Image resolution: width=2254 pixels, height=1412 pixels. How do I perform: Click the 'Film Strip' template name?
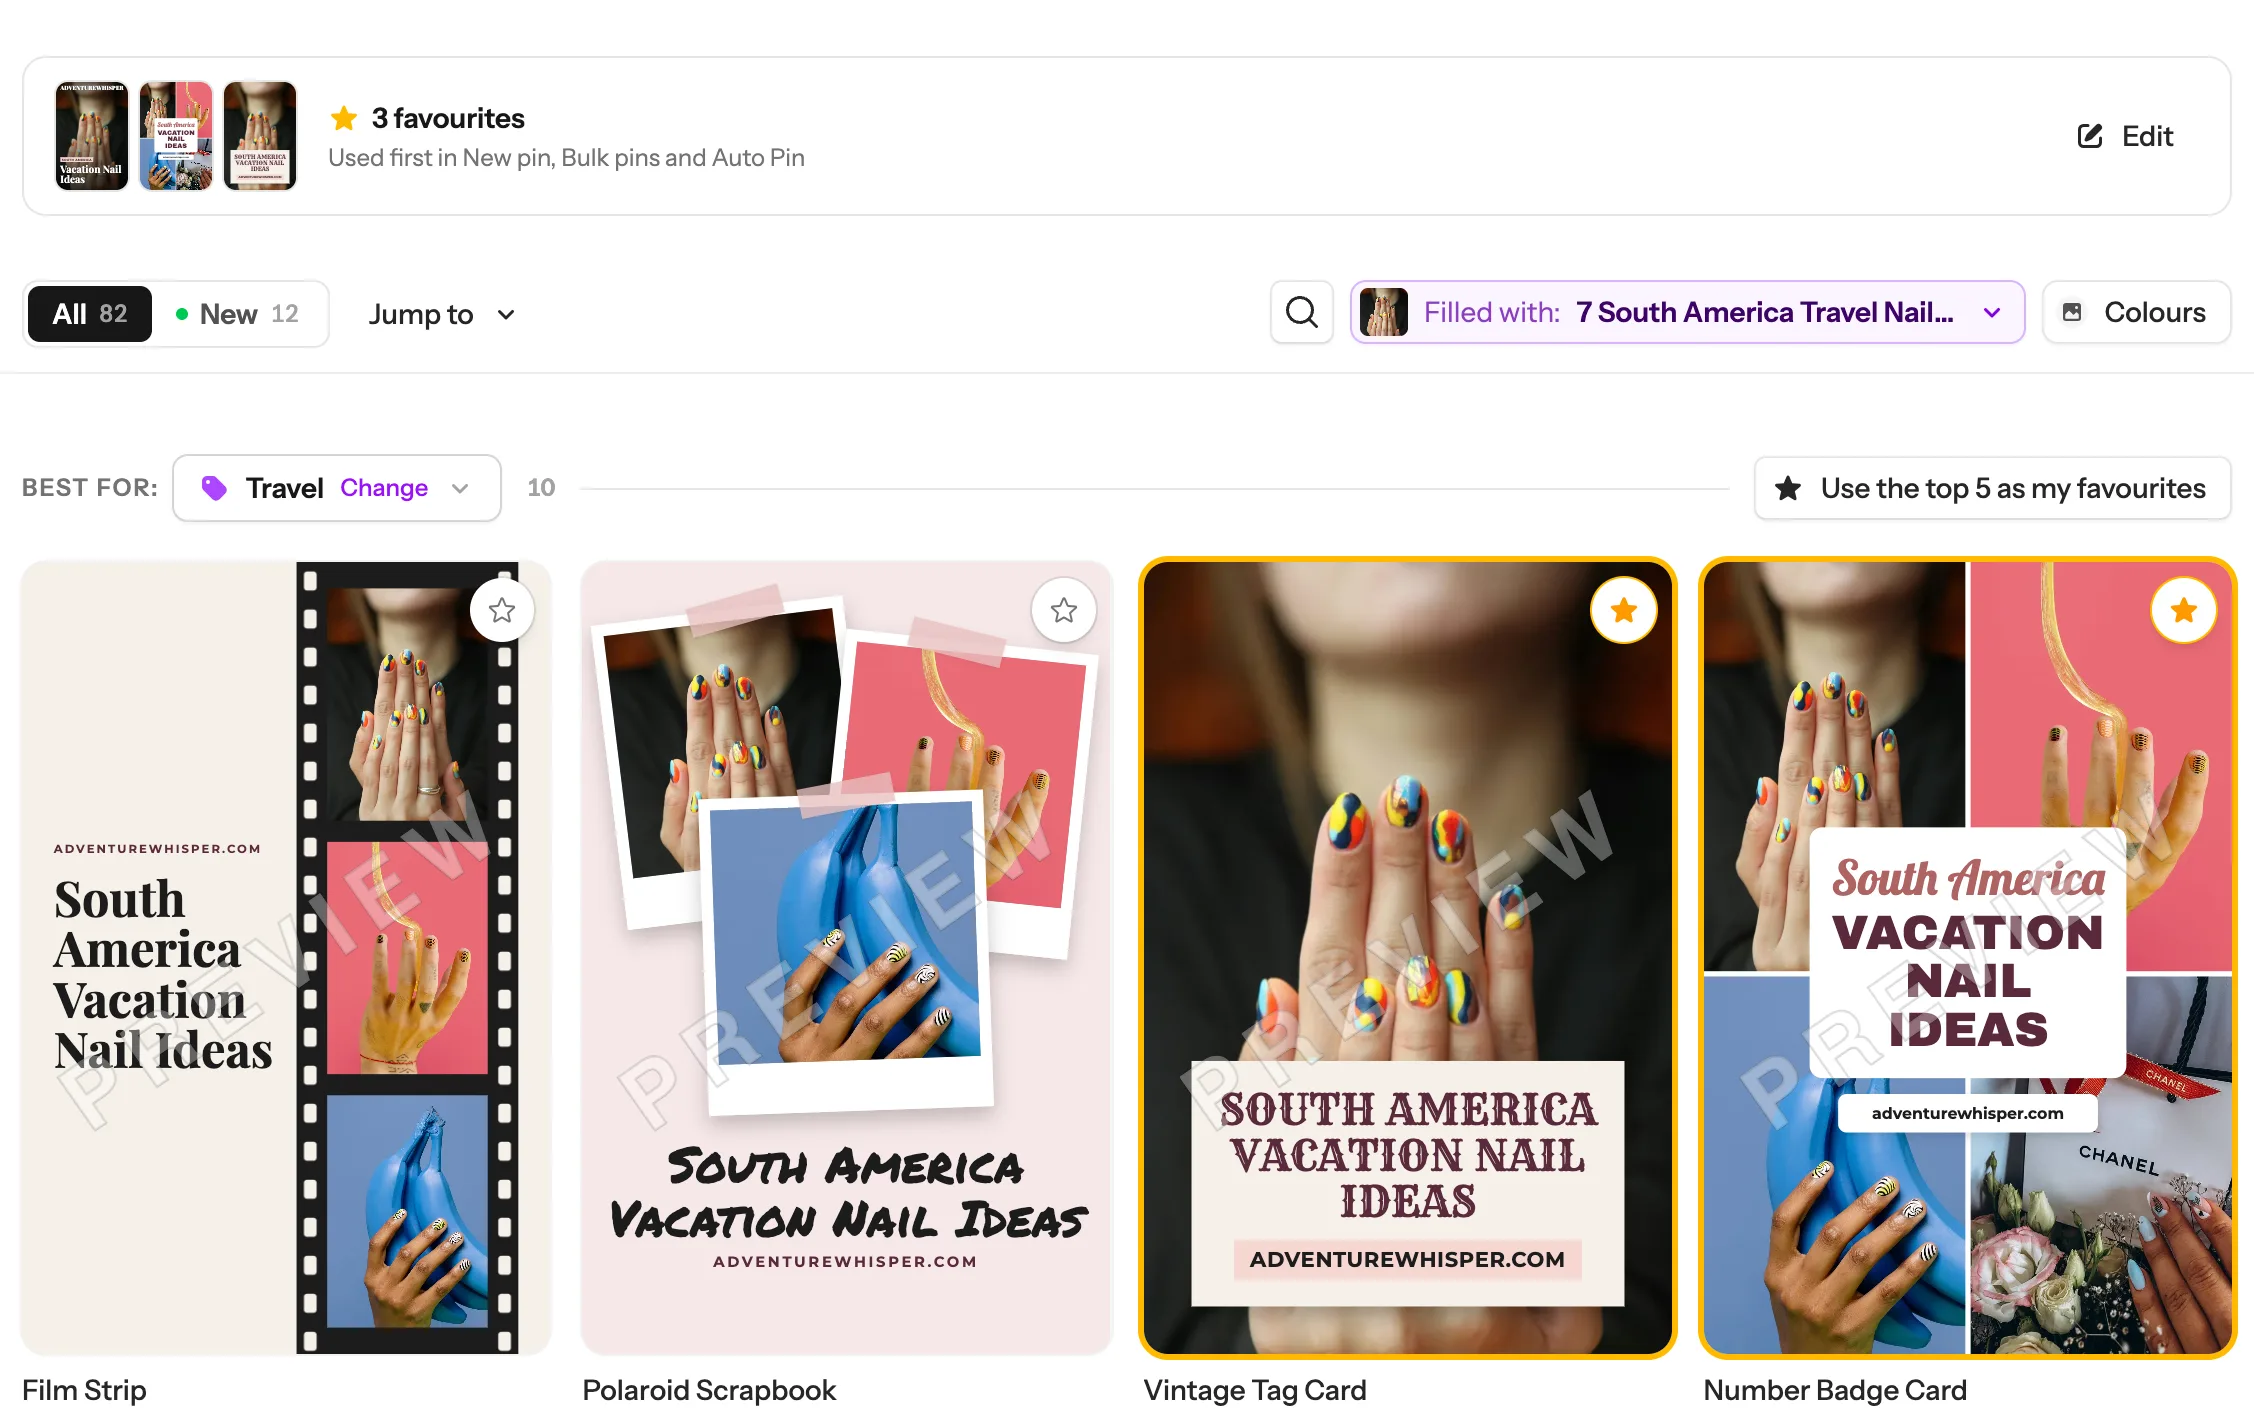click(84, 1390)
